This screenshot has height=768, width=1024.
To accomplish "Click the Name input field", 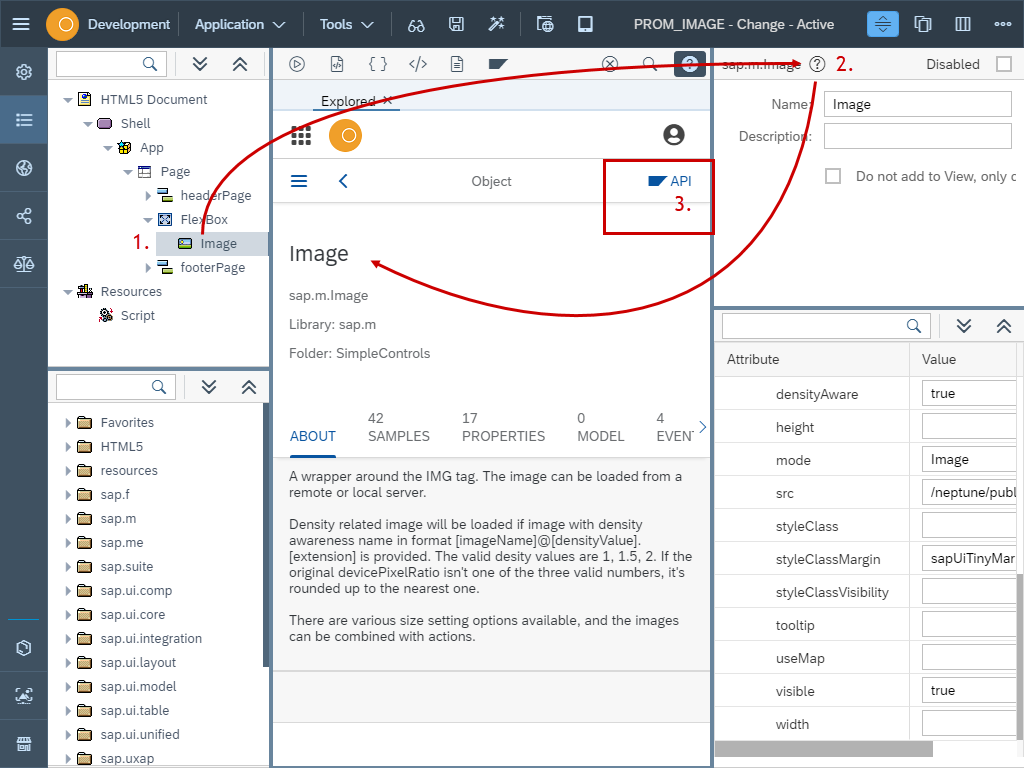I will (x=917, y=104).
